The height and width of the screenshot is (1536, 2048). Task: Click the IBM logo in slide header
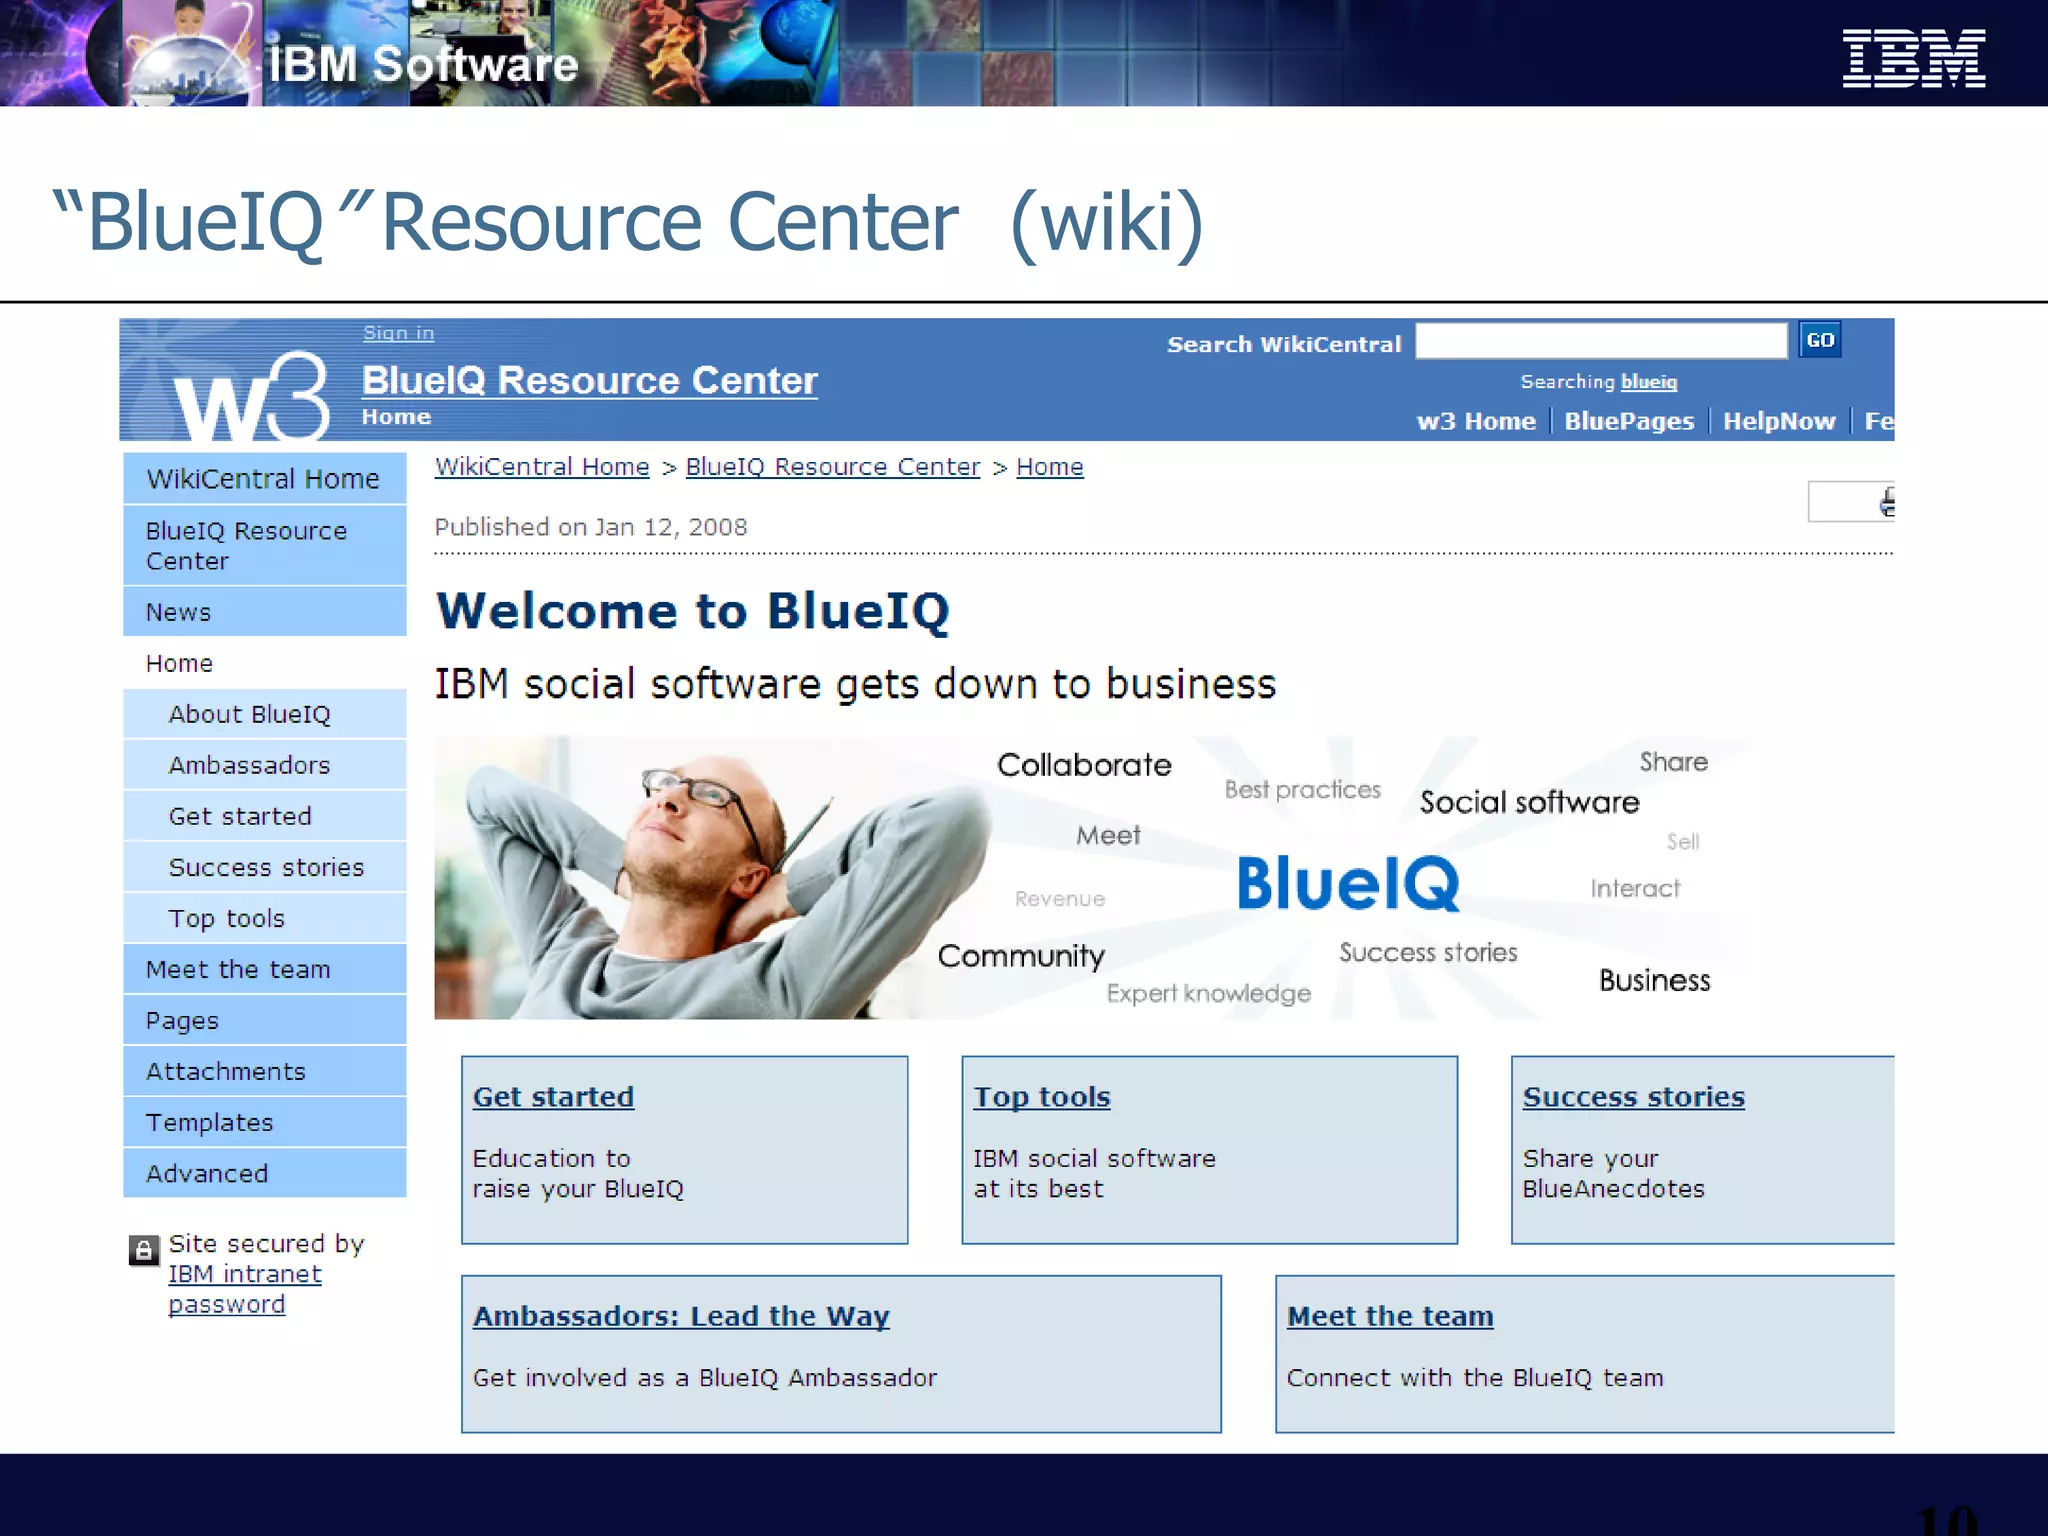point(1914,58)
